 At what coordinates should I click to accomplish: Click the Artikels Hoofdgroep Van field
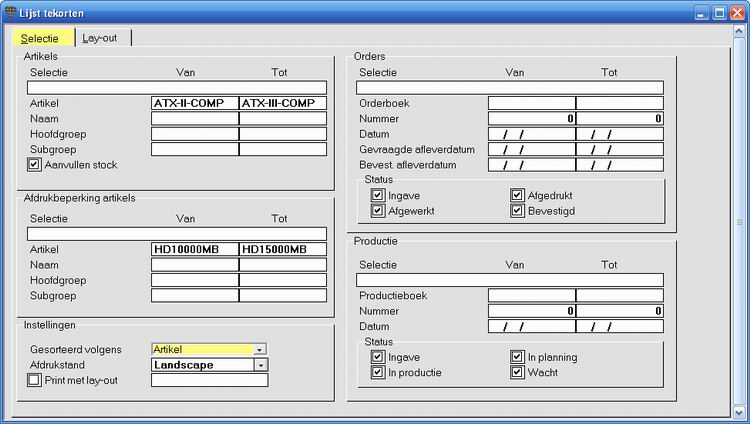click(x=195, y=134)
